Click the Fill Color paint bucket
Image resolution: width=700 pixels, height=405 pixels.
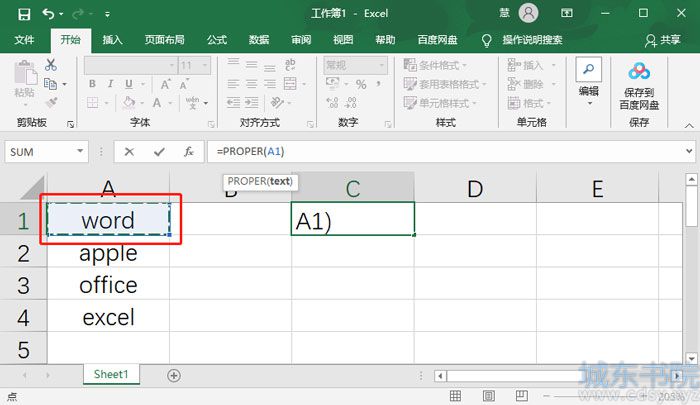pos(129,103)
